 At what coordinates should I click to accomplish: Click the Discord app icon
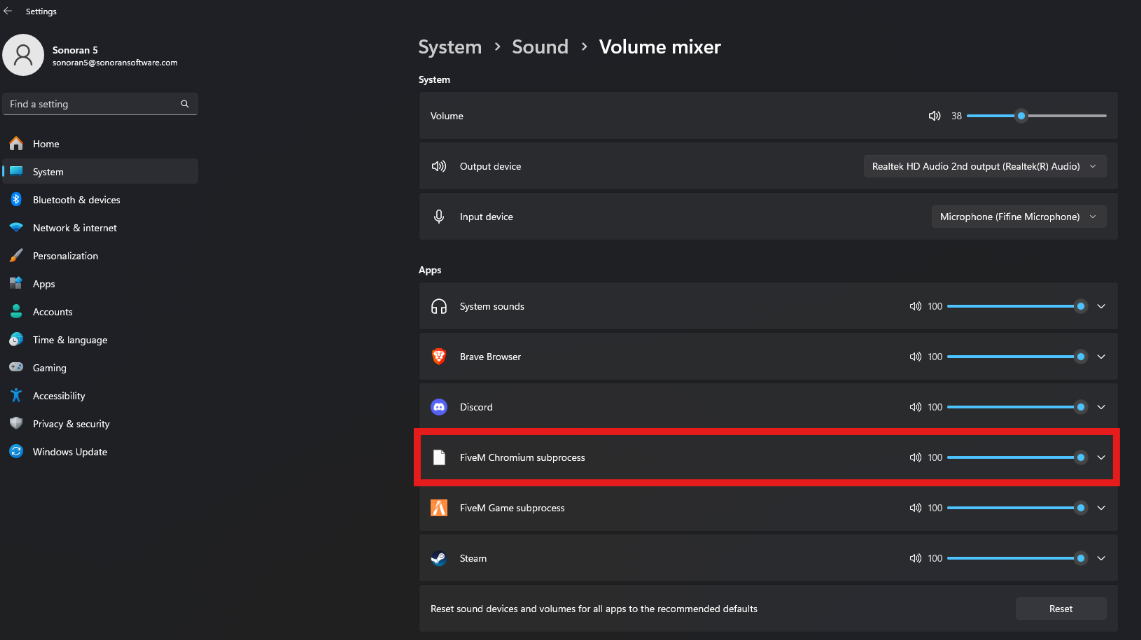click(439, 407)
